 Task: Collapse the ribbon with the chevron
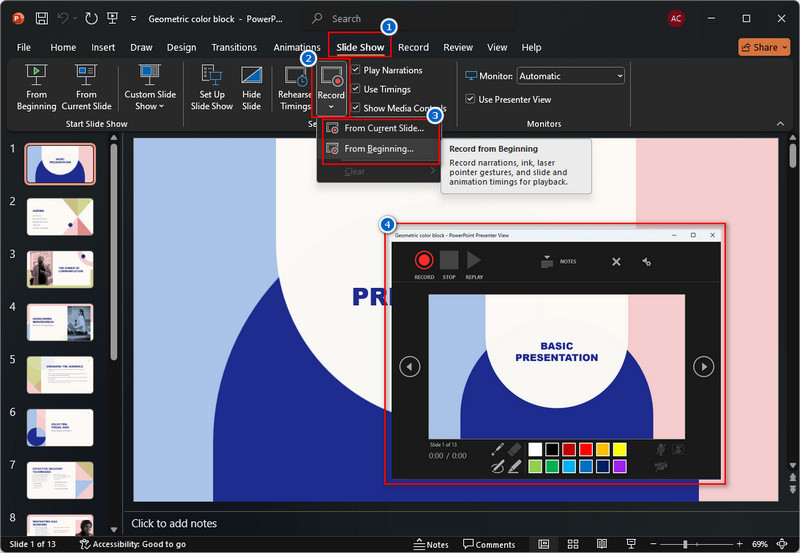[780, 124]
